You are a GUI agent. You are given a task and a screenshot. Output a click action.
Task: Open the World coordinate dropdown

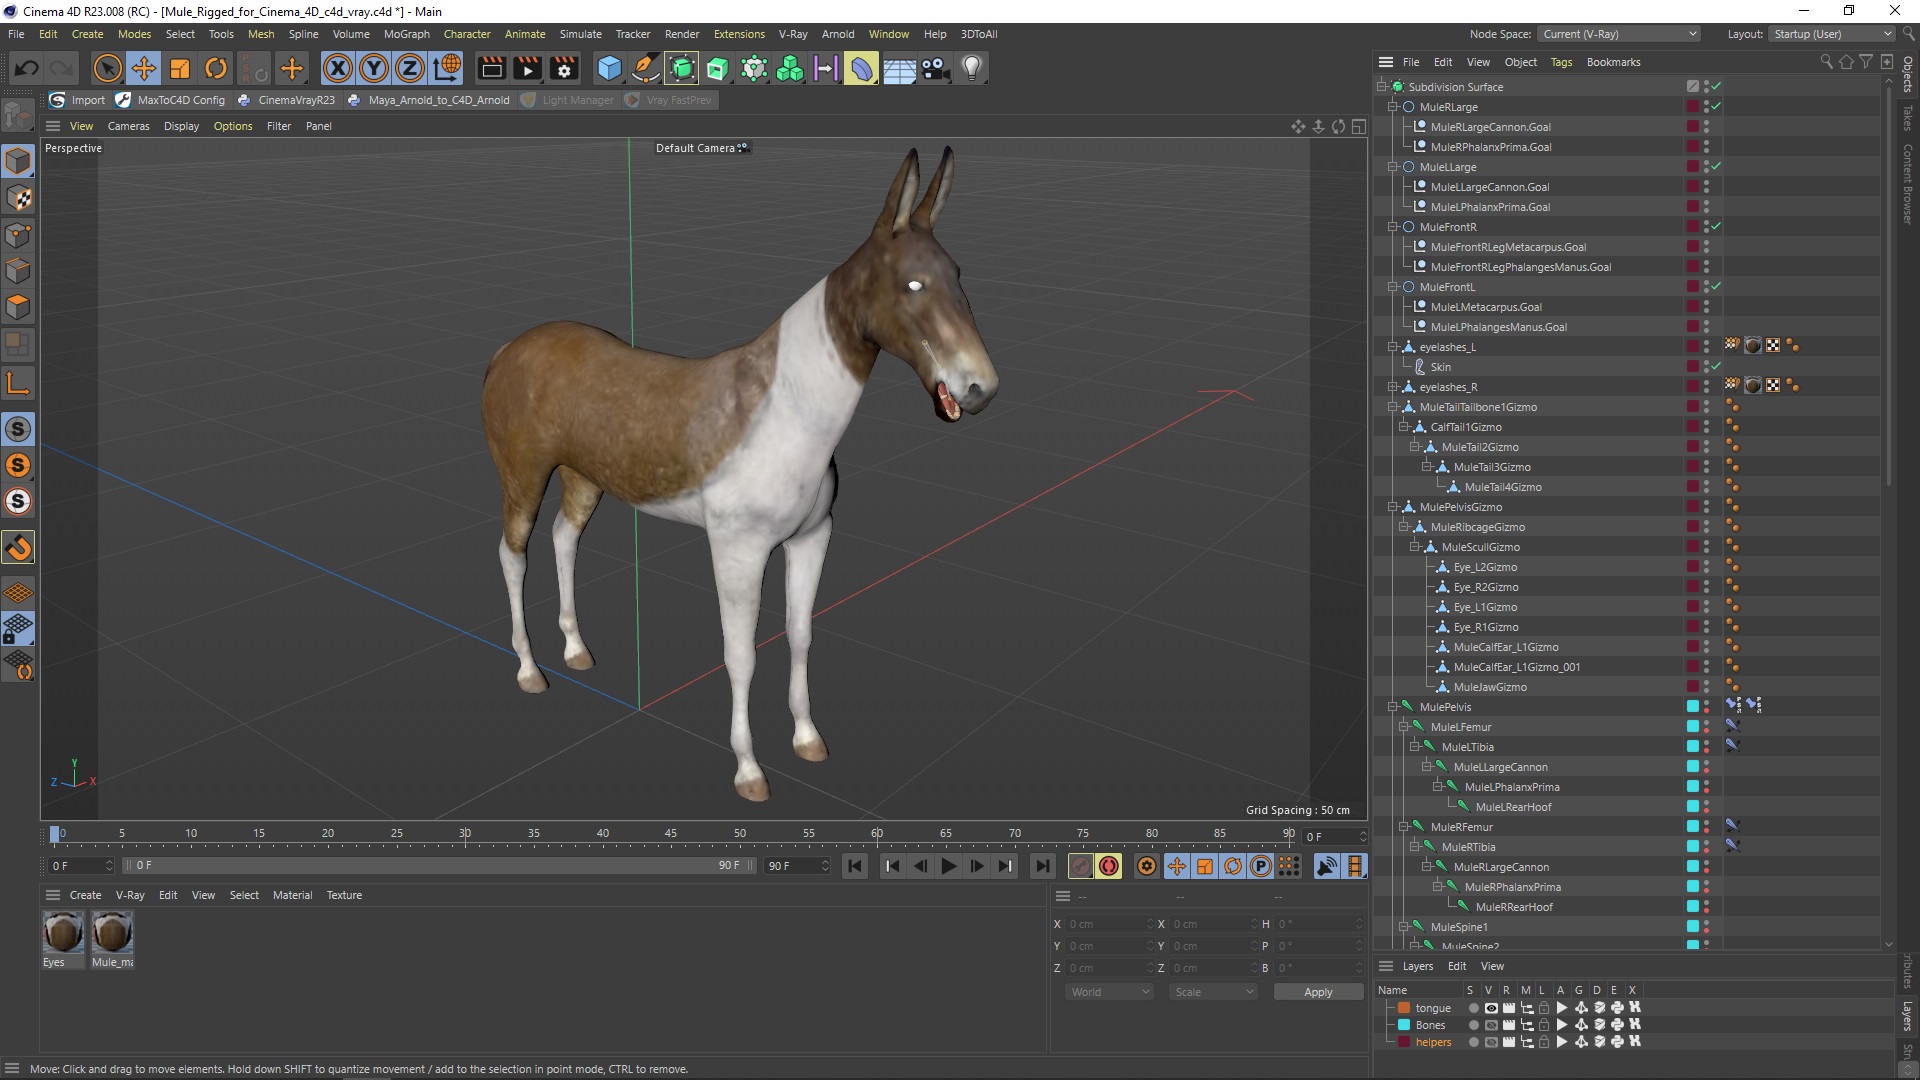coord(1110,992)
